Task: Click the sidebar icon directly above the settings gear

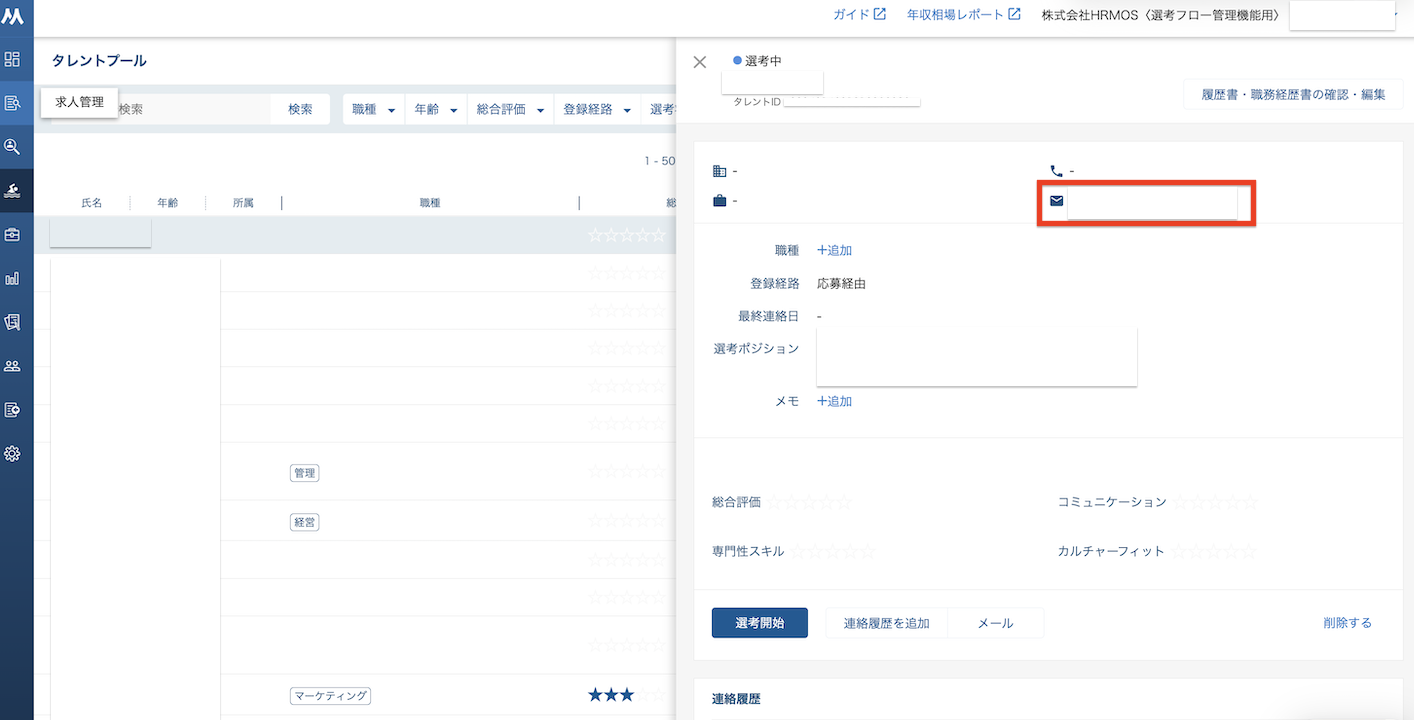Action: point(12,409)
